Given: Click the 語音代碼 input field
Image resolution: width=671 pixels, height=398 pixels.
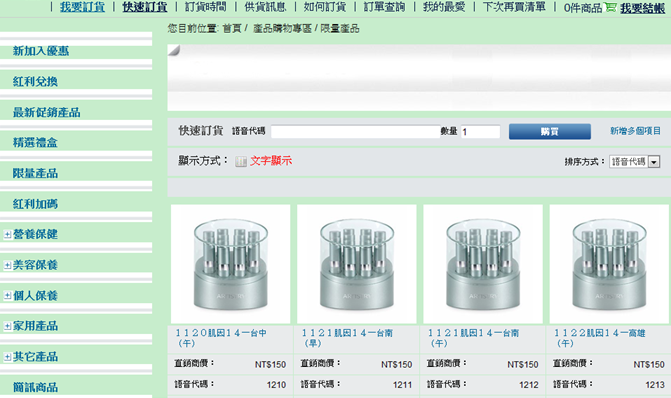Looking at the screenshot, I should pyautogui.click(x=356, y=131).
